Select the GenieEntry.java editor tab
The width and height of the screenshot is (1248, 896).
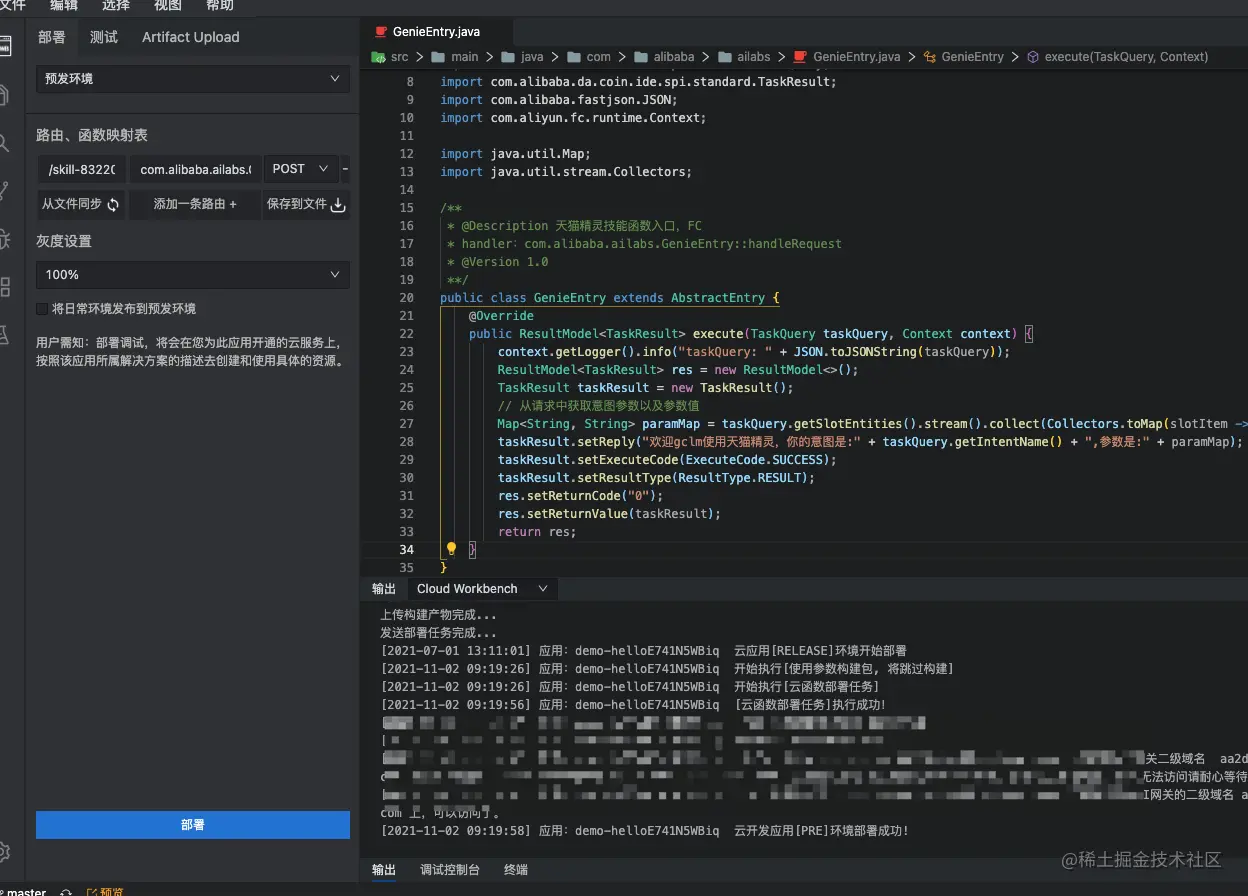tap(436, 32)
